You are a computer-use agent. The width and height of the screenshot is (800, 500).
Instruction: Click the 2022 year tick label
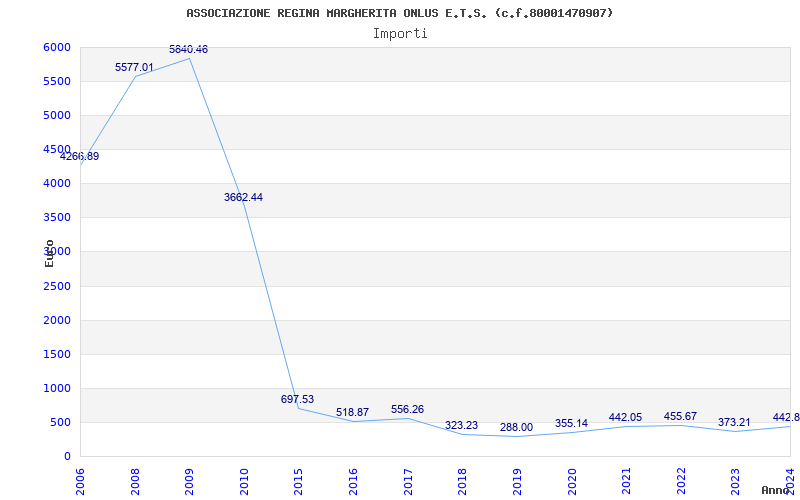681,482
